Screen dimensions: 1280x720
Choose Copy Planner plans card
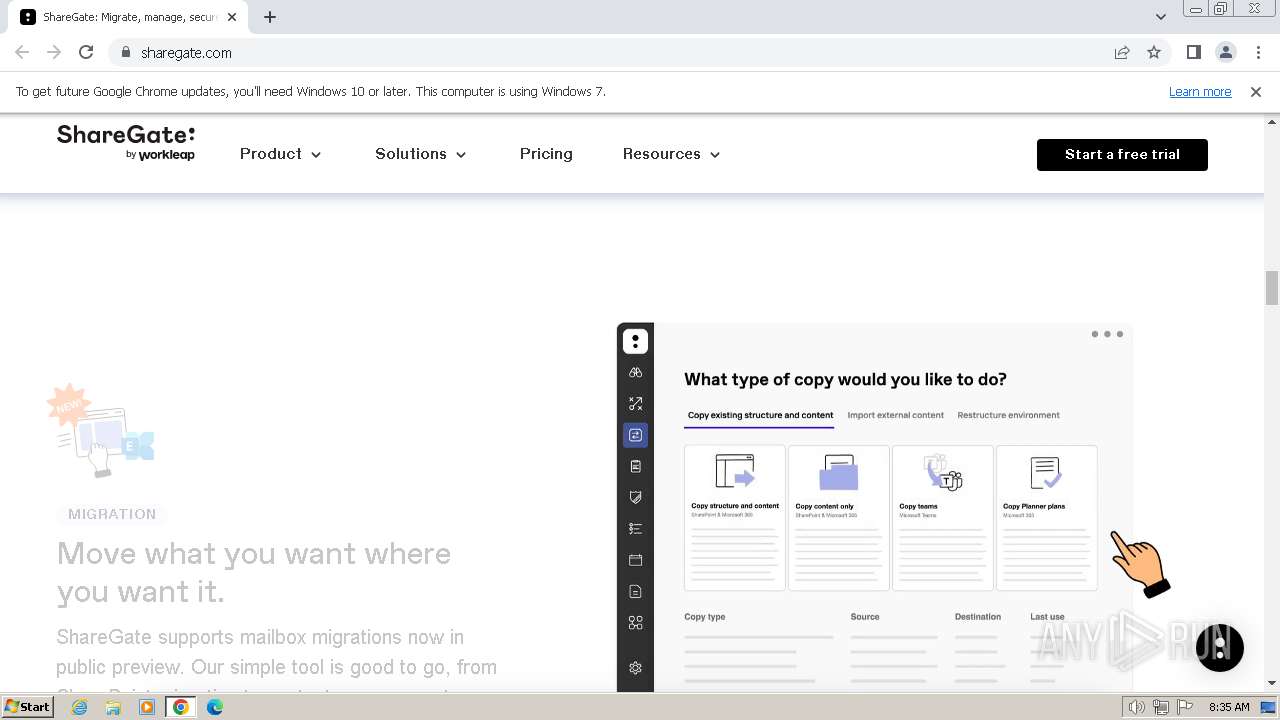point(1047,518)
